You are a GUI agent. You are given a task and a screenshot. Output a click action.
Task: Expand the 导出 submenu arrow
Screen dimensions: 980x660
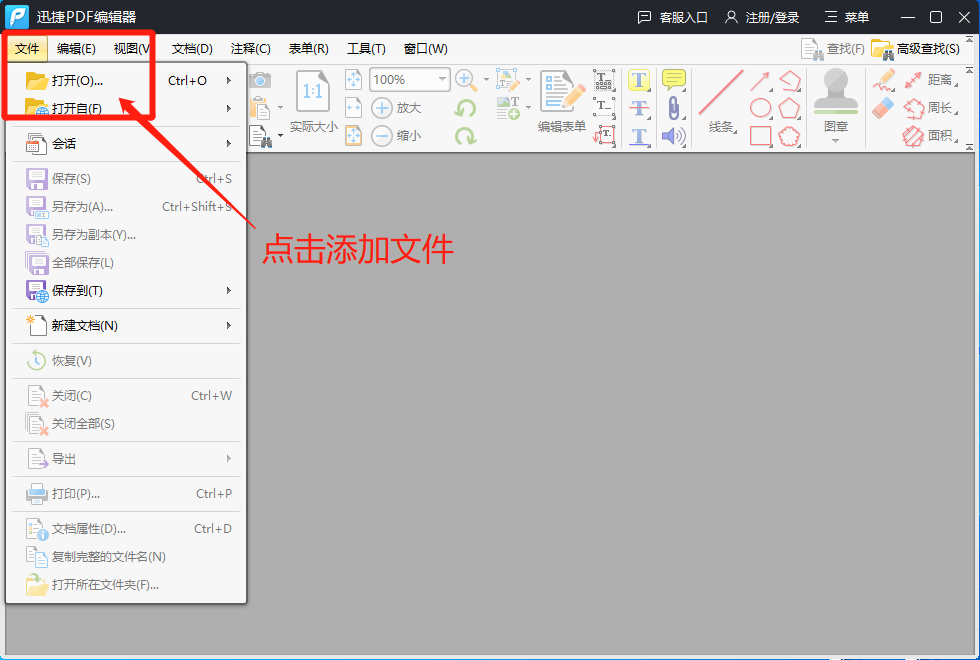pos(229,458)
